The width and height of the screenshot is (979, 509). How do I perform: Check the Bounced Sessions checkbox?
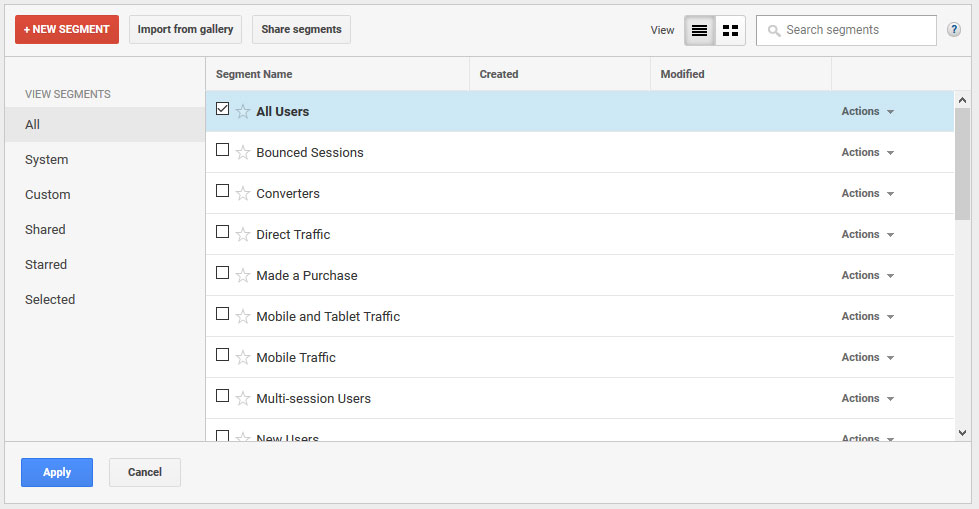(222, 150)
